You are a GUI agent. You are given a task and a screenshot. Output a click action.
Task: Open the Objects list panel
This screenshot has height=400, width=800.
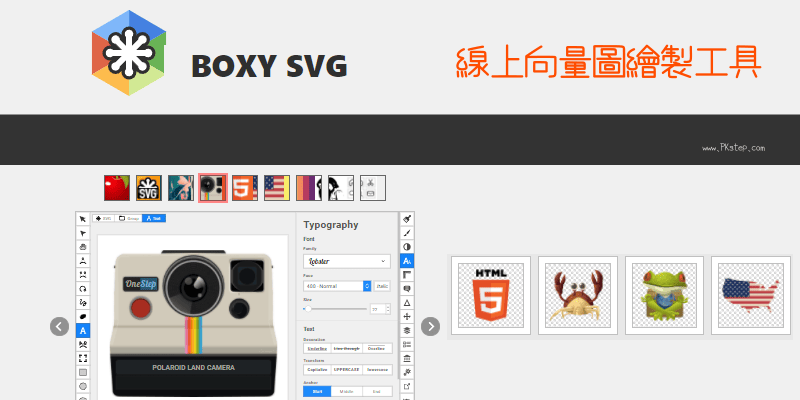coord(407,344)
